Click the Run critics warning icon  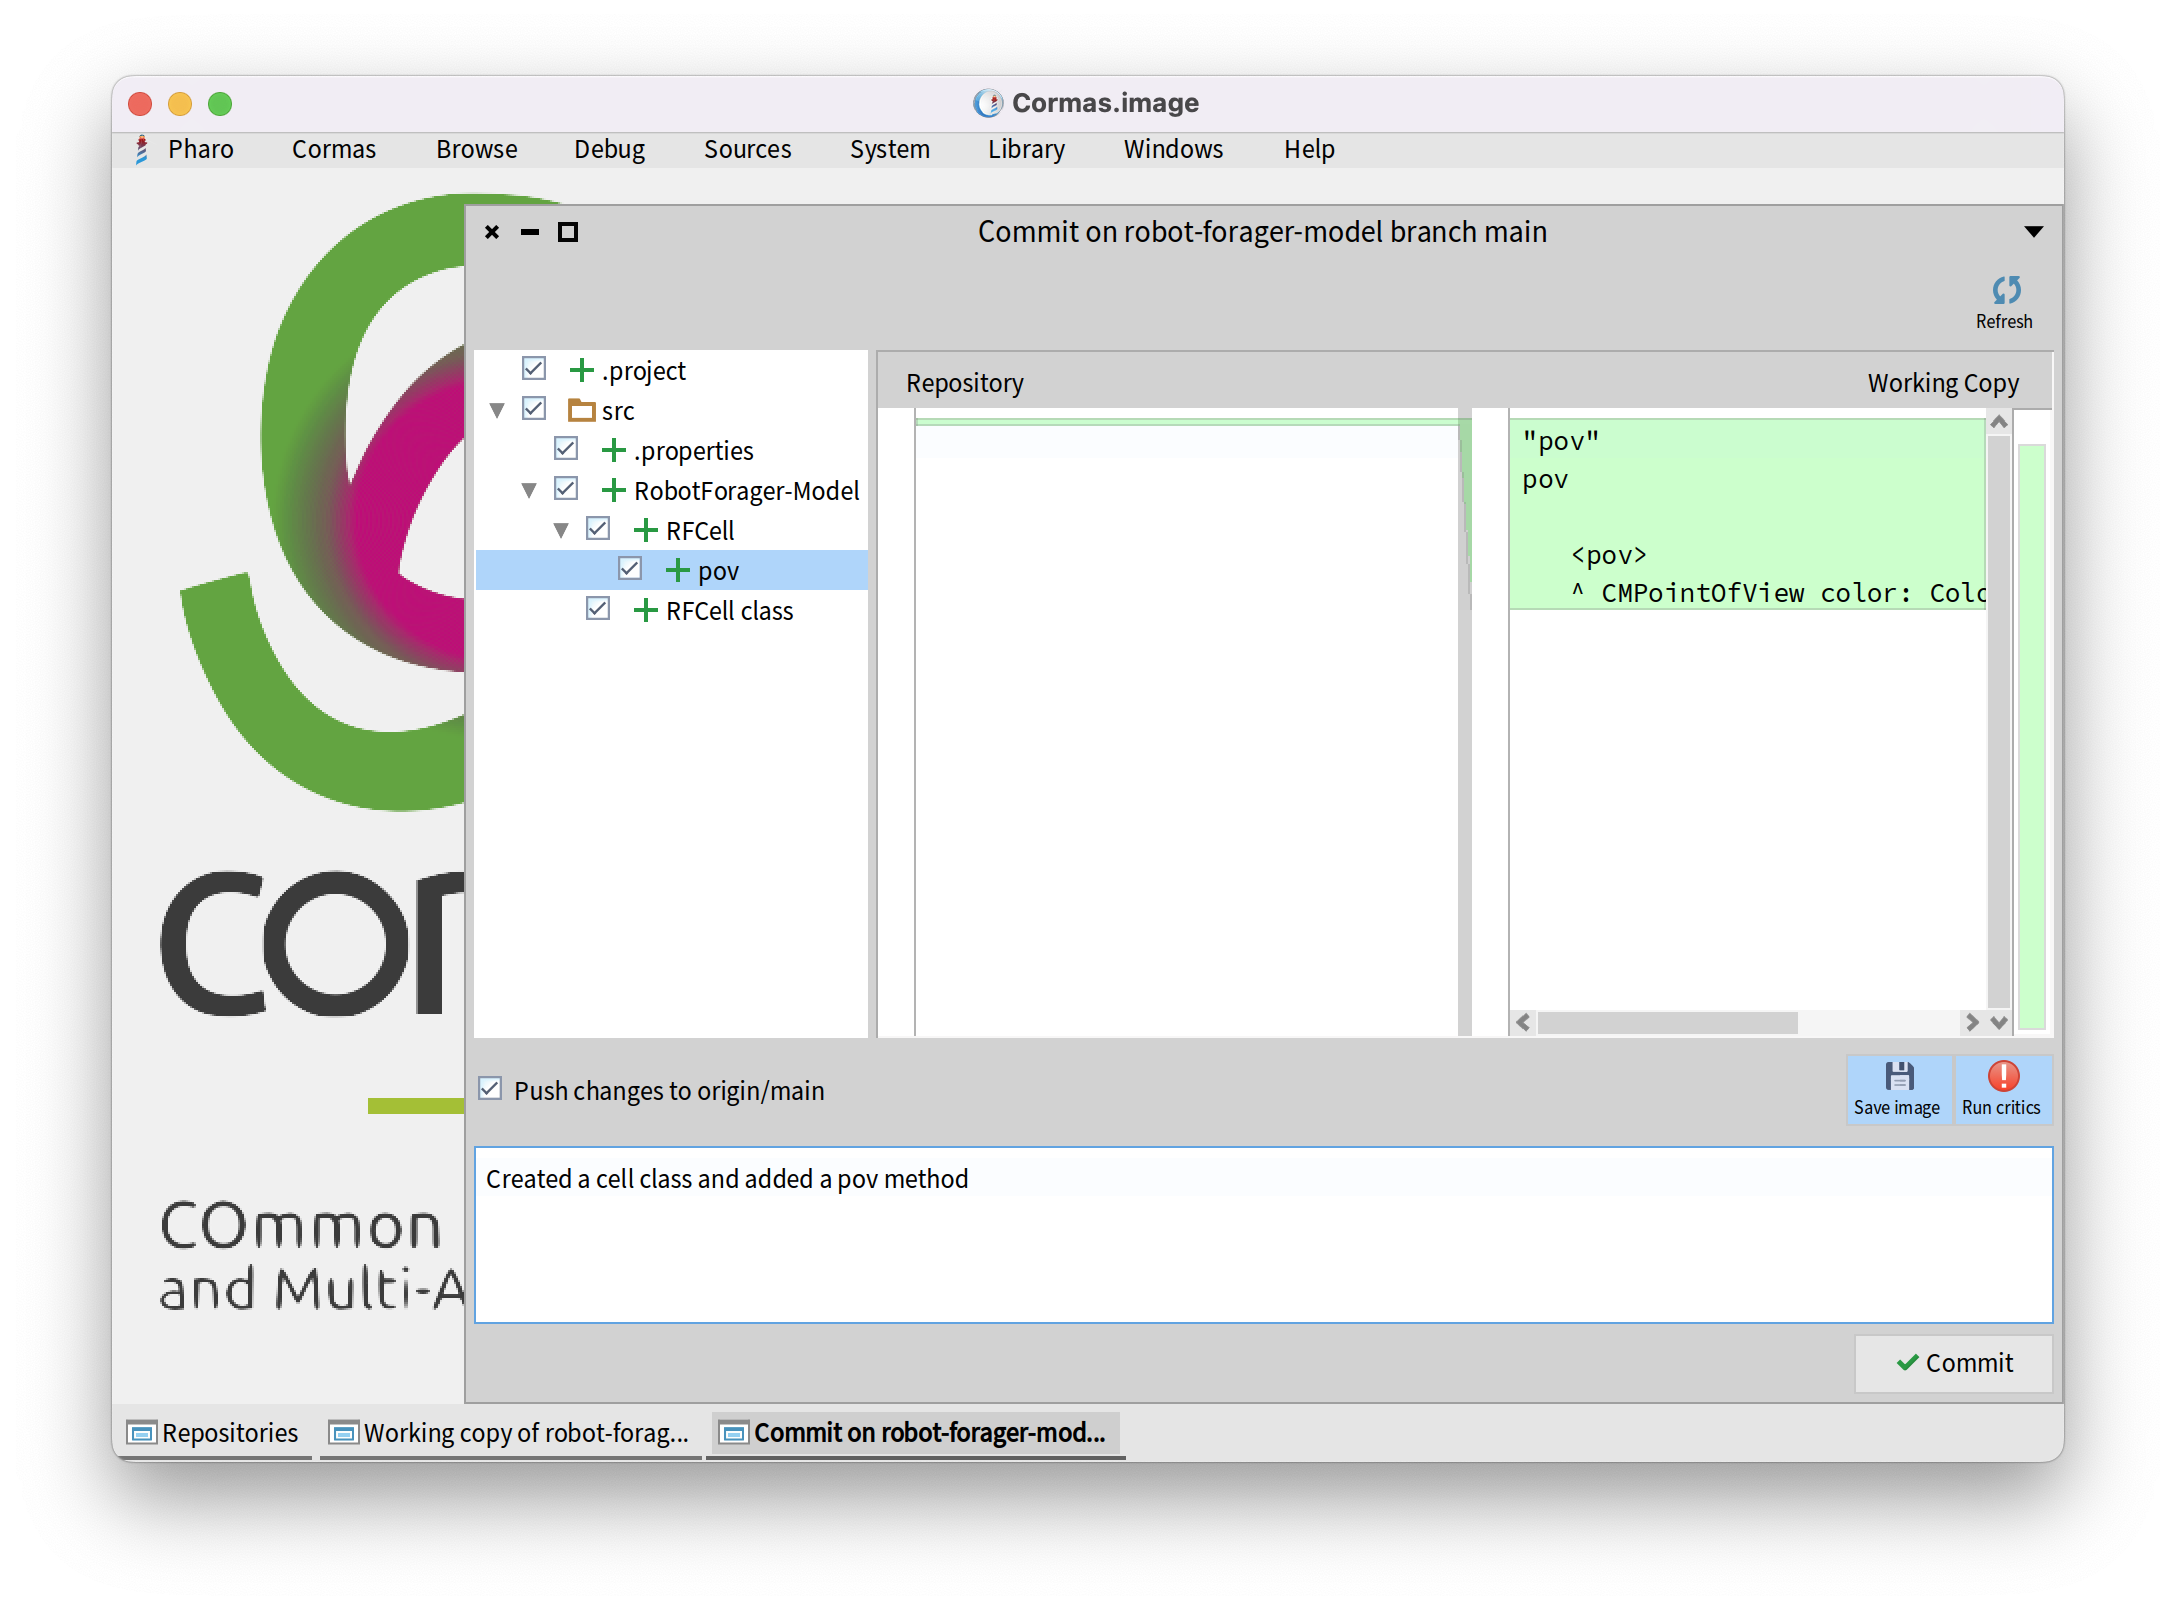click(x=2002, y=1076)
